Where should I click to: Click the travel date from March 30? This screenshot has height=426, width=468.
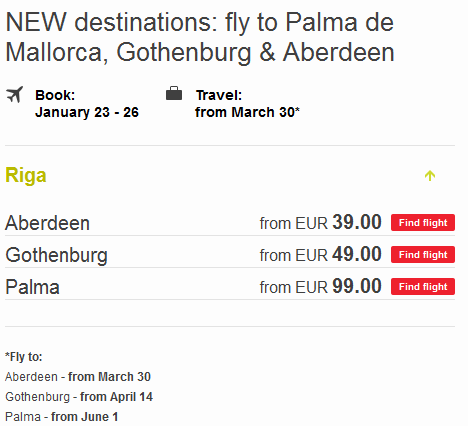[247, 112]
